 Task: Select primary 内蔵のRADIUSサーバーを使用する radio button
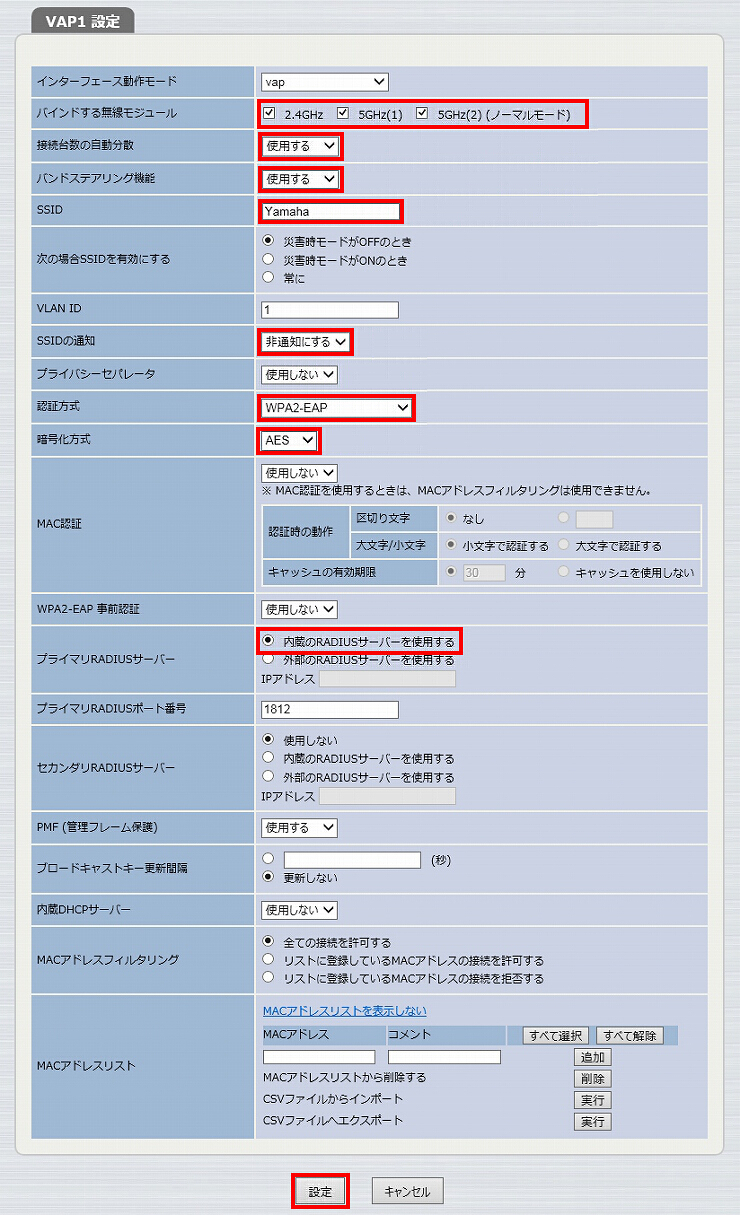point(268,641)
